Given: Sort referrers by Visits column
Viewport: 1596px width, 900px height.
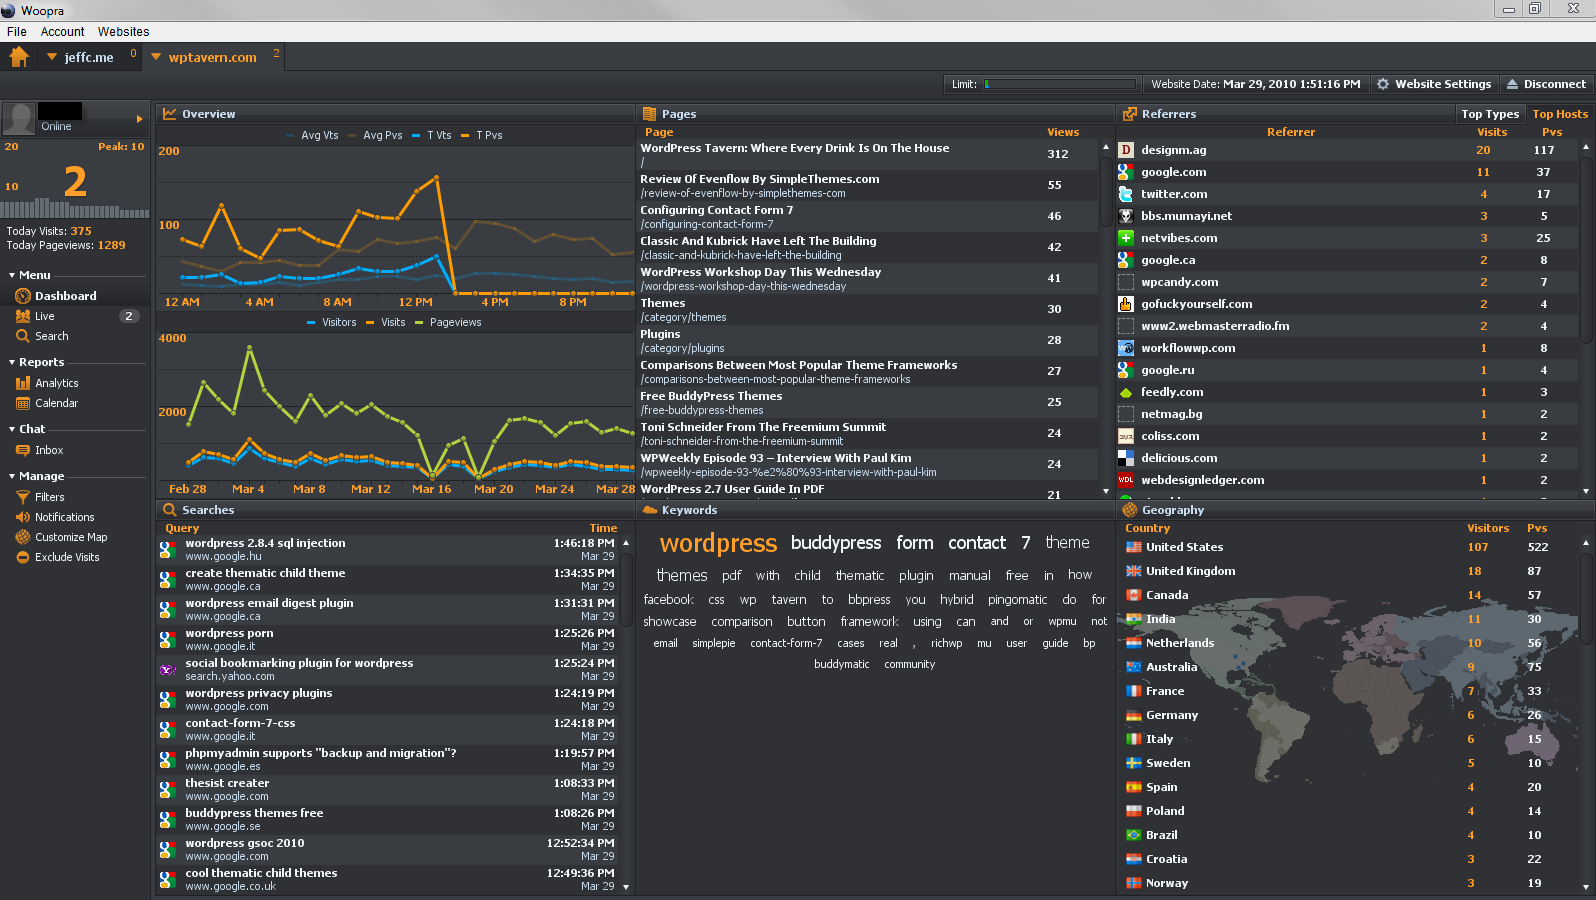Looking at the screenshot, I should 1492,132.
